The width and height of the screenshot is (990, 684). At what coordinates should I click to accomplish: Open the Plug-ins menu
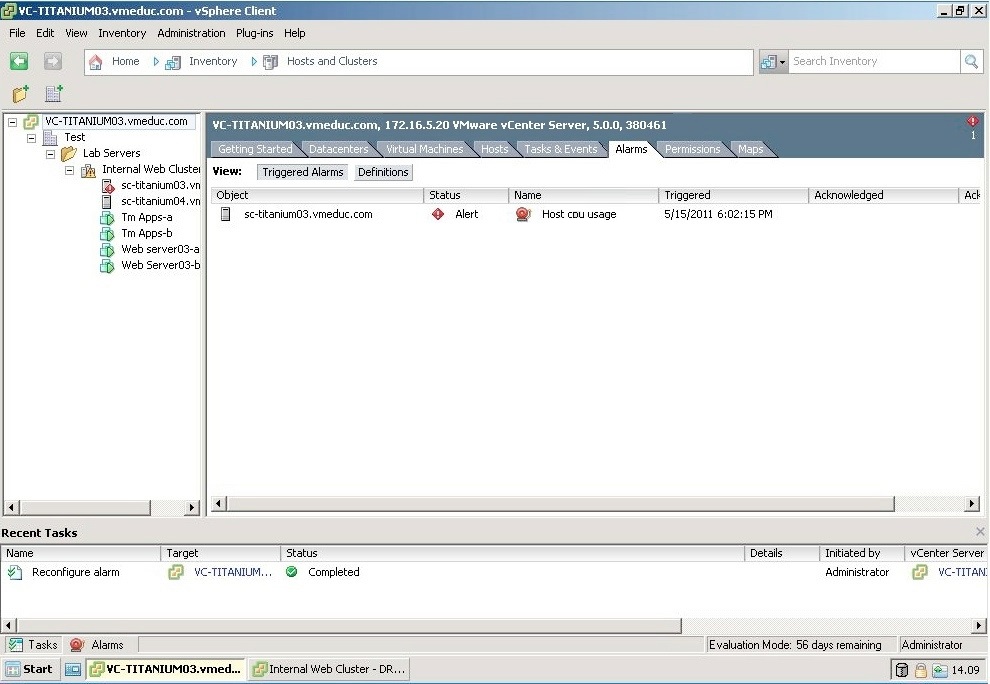(254, 33)
